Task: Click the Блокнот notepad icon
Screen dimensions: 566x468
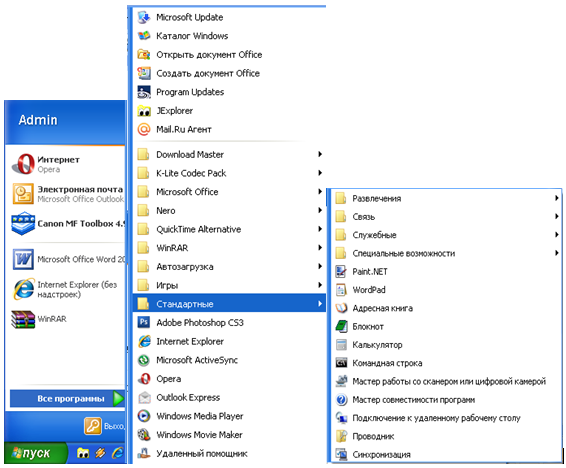Action: coord(341,326)
